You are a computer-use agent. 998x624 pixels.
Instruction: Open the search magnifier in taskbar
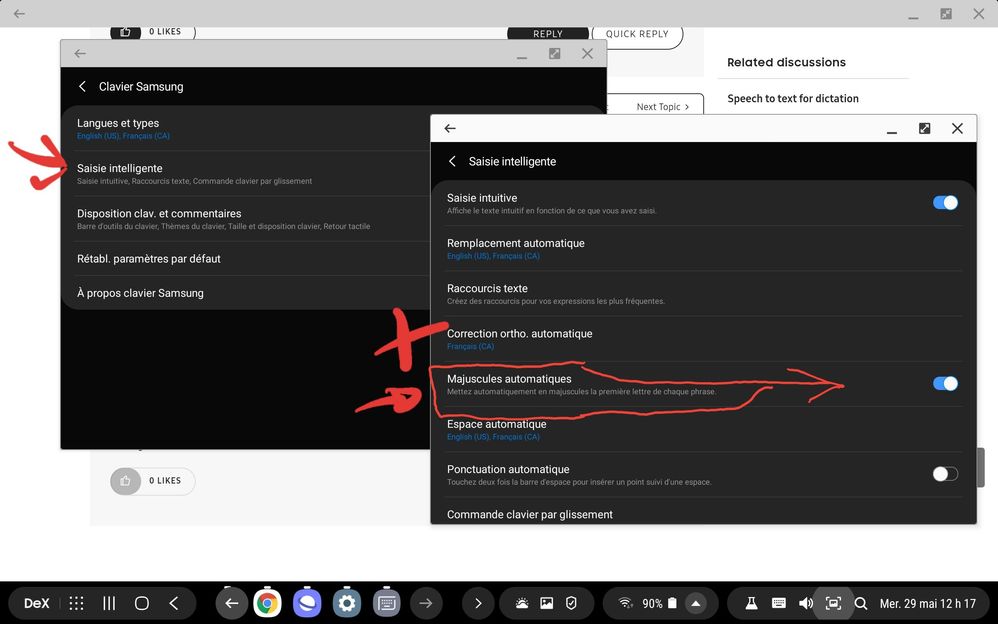861,603
